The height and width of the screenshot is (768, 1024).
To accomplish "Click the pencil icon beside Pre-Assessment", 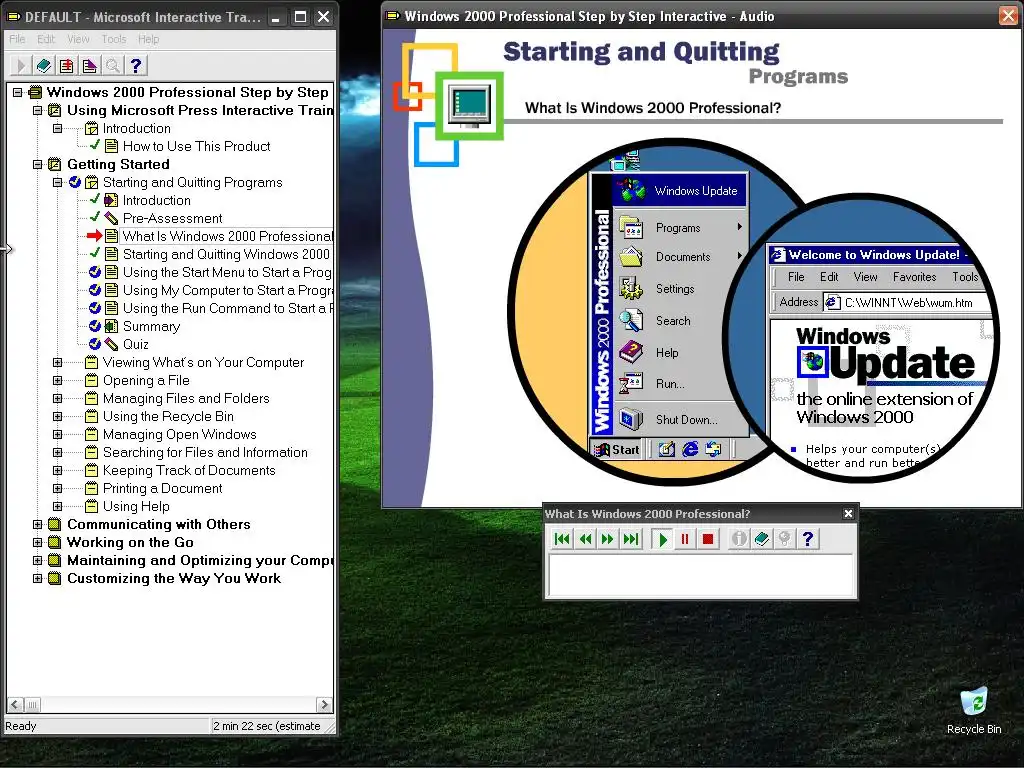I will (x=112, y=218).
